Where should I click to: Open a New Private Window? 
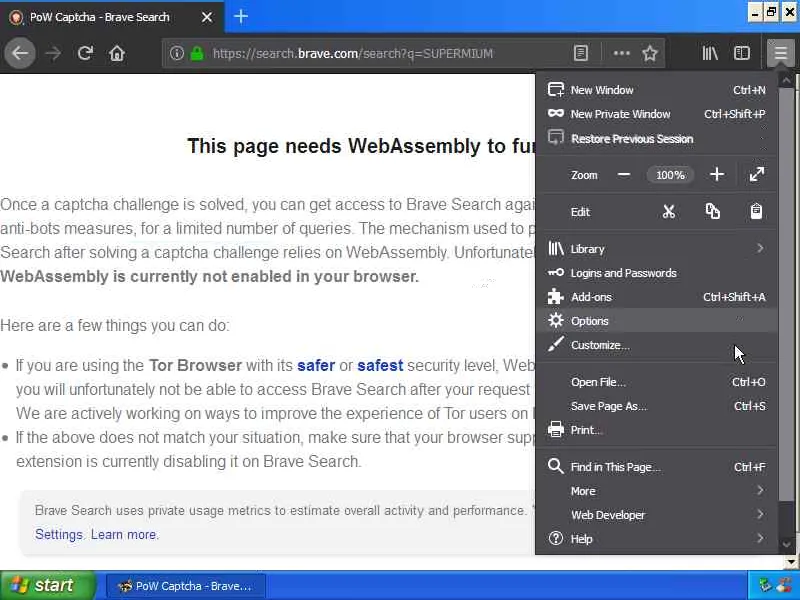coord(657,114)
